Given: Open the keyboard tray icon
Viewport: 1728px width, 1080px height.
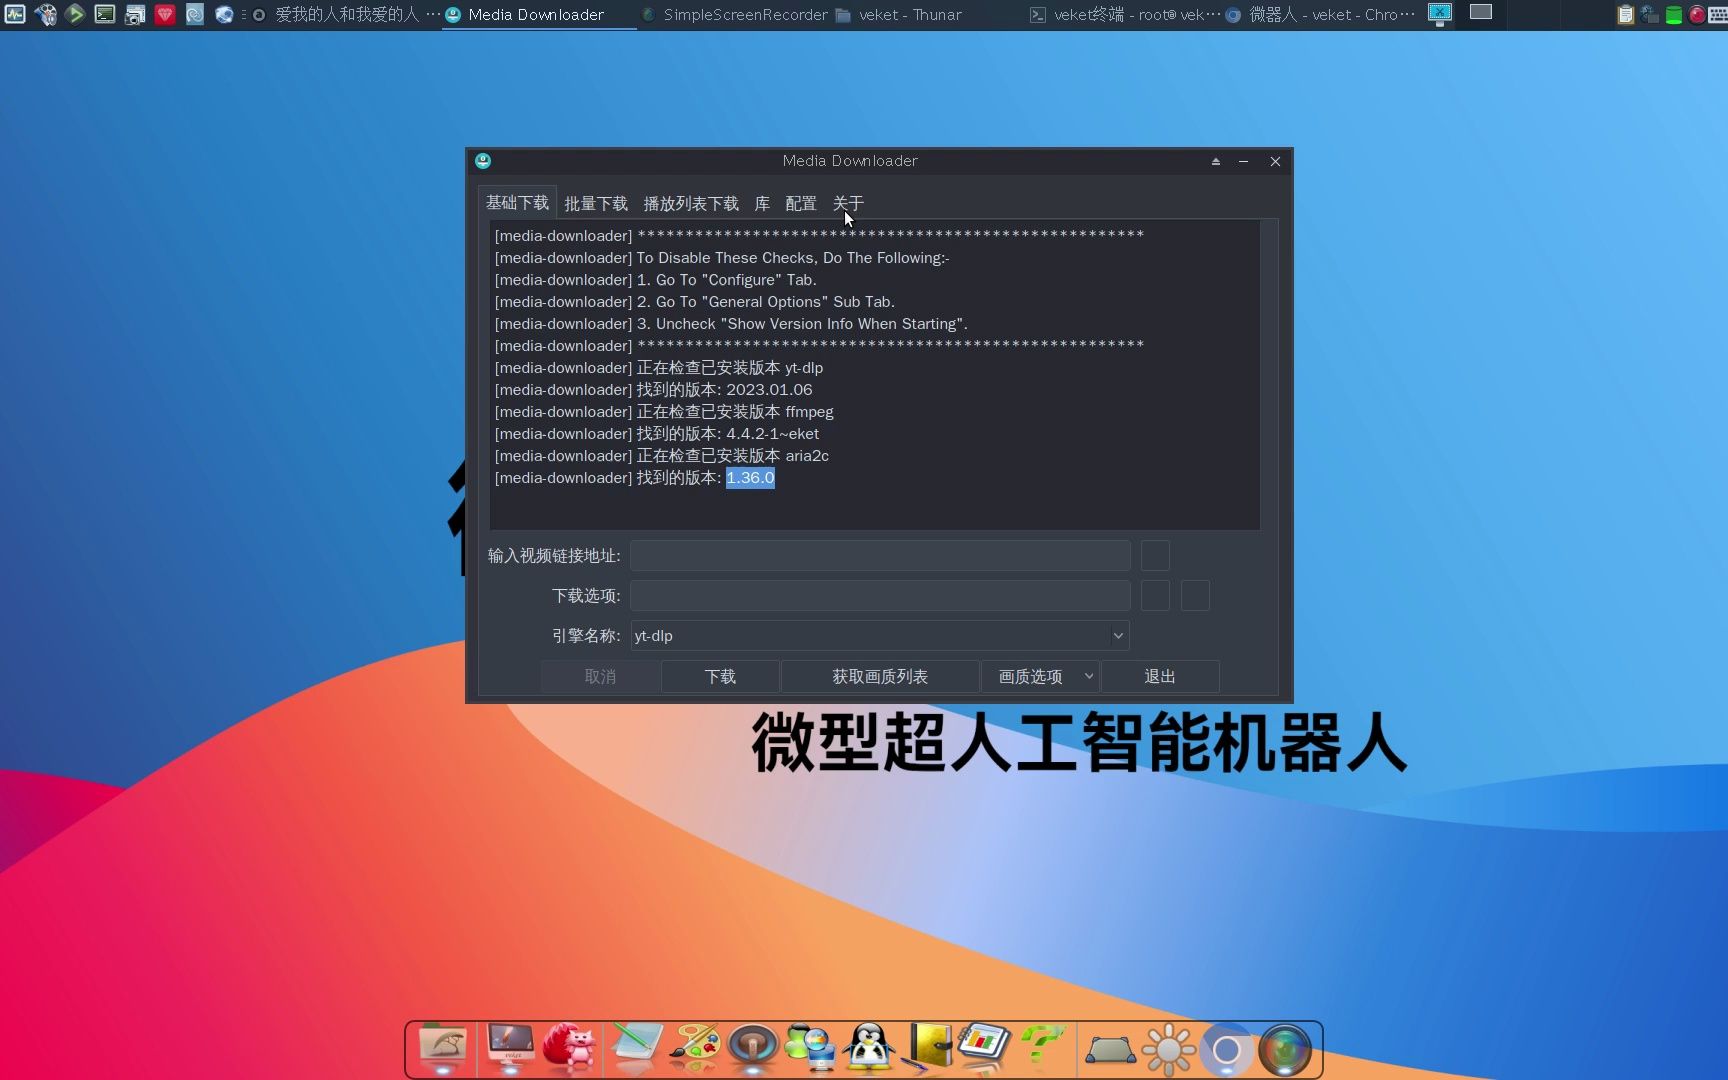Looking at the screenshot, I should 1719,14.
